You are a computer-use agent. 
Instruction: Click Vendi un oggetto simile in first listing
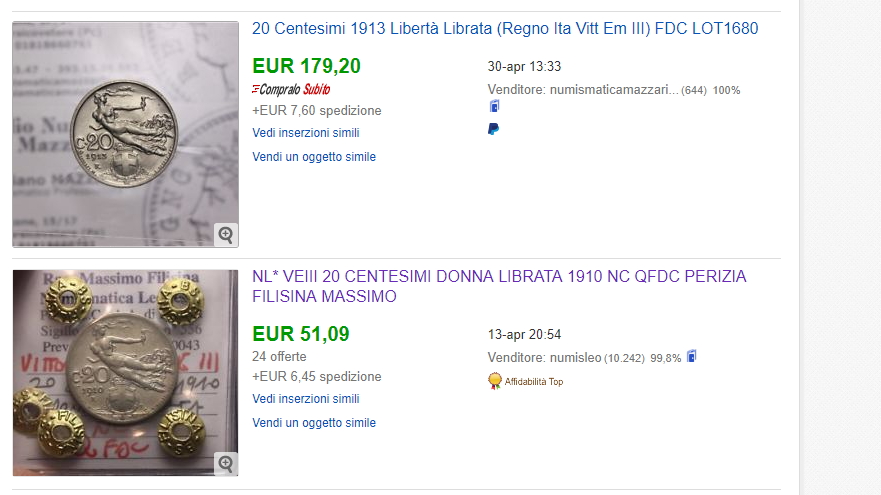pos(314,157)
